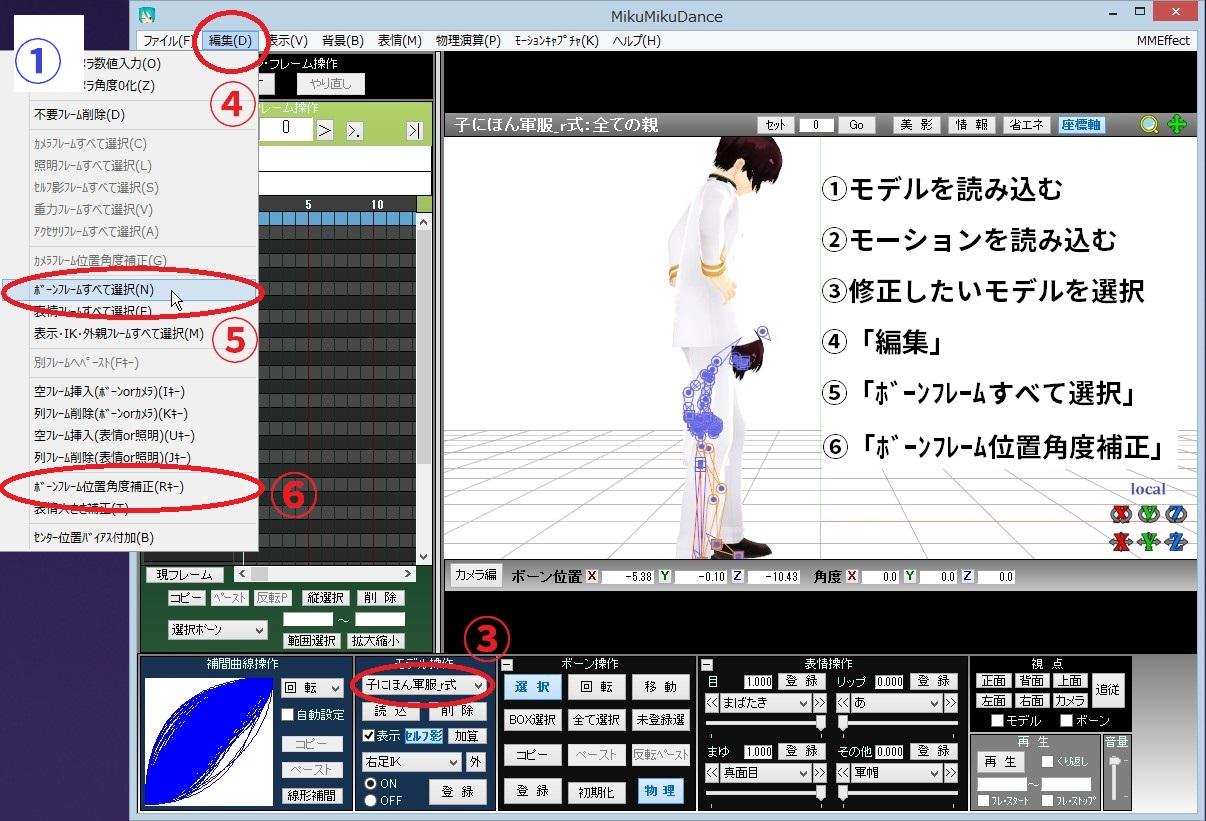Adjust the リップ morph slider
The width and height of the screenshot is (1206, 821).
[897, 723]
